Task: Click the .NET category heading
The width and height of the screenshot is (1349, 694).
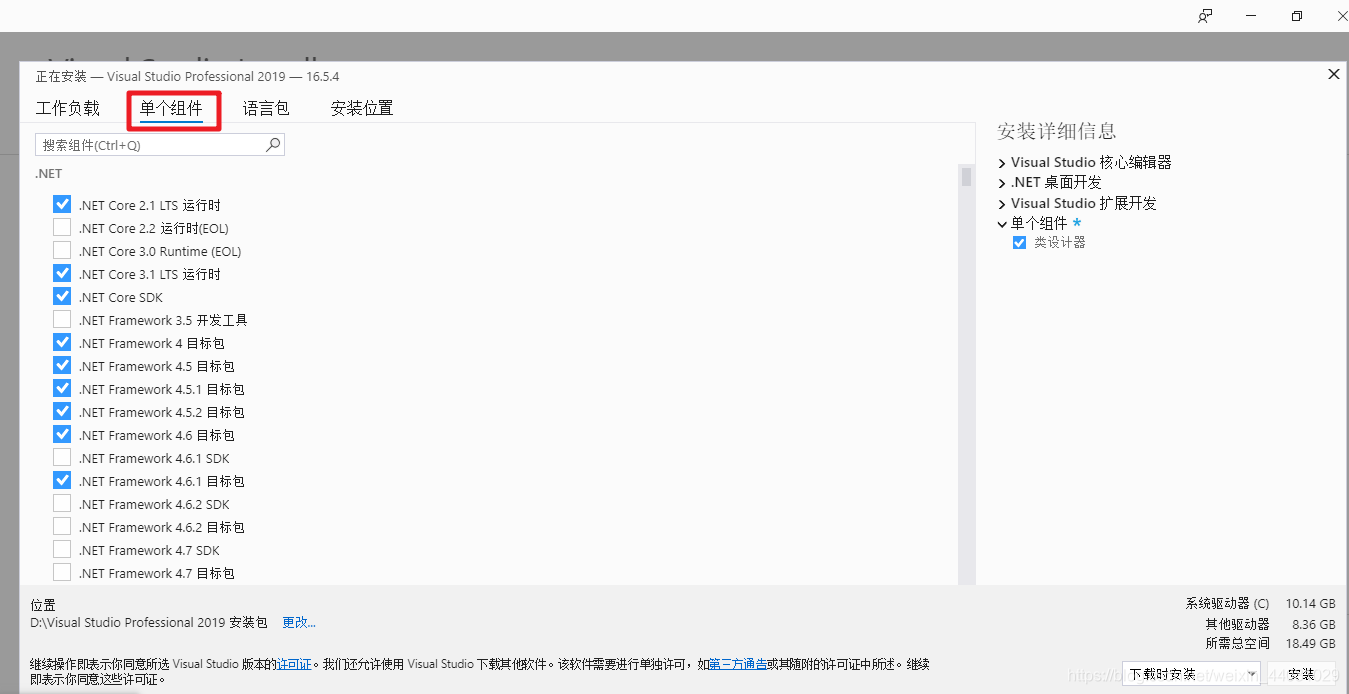Action: click(48, 174)
